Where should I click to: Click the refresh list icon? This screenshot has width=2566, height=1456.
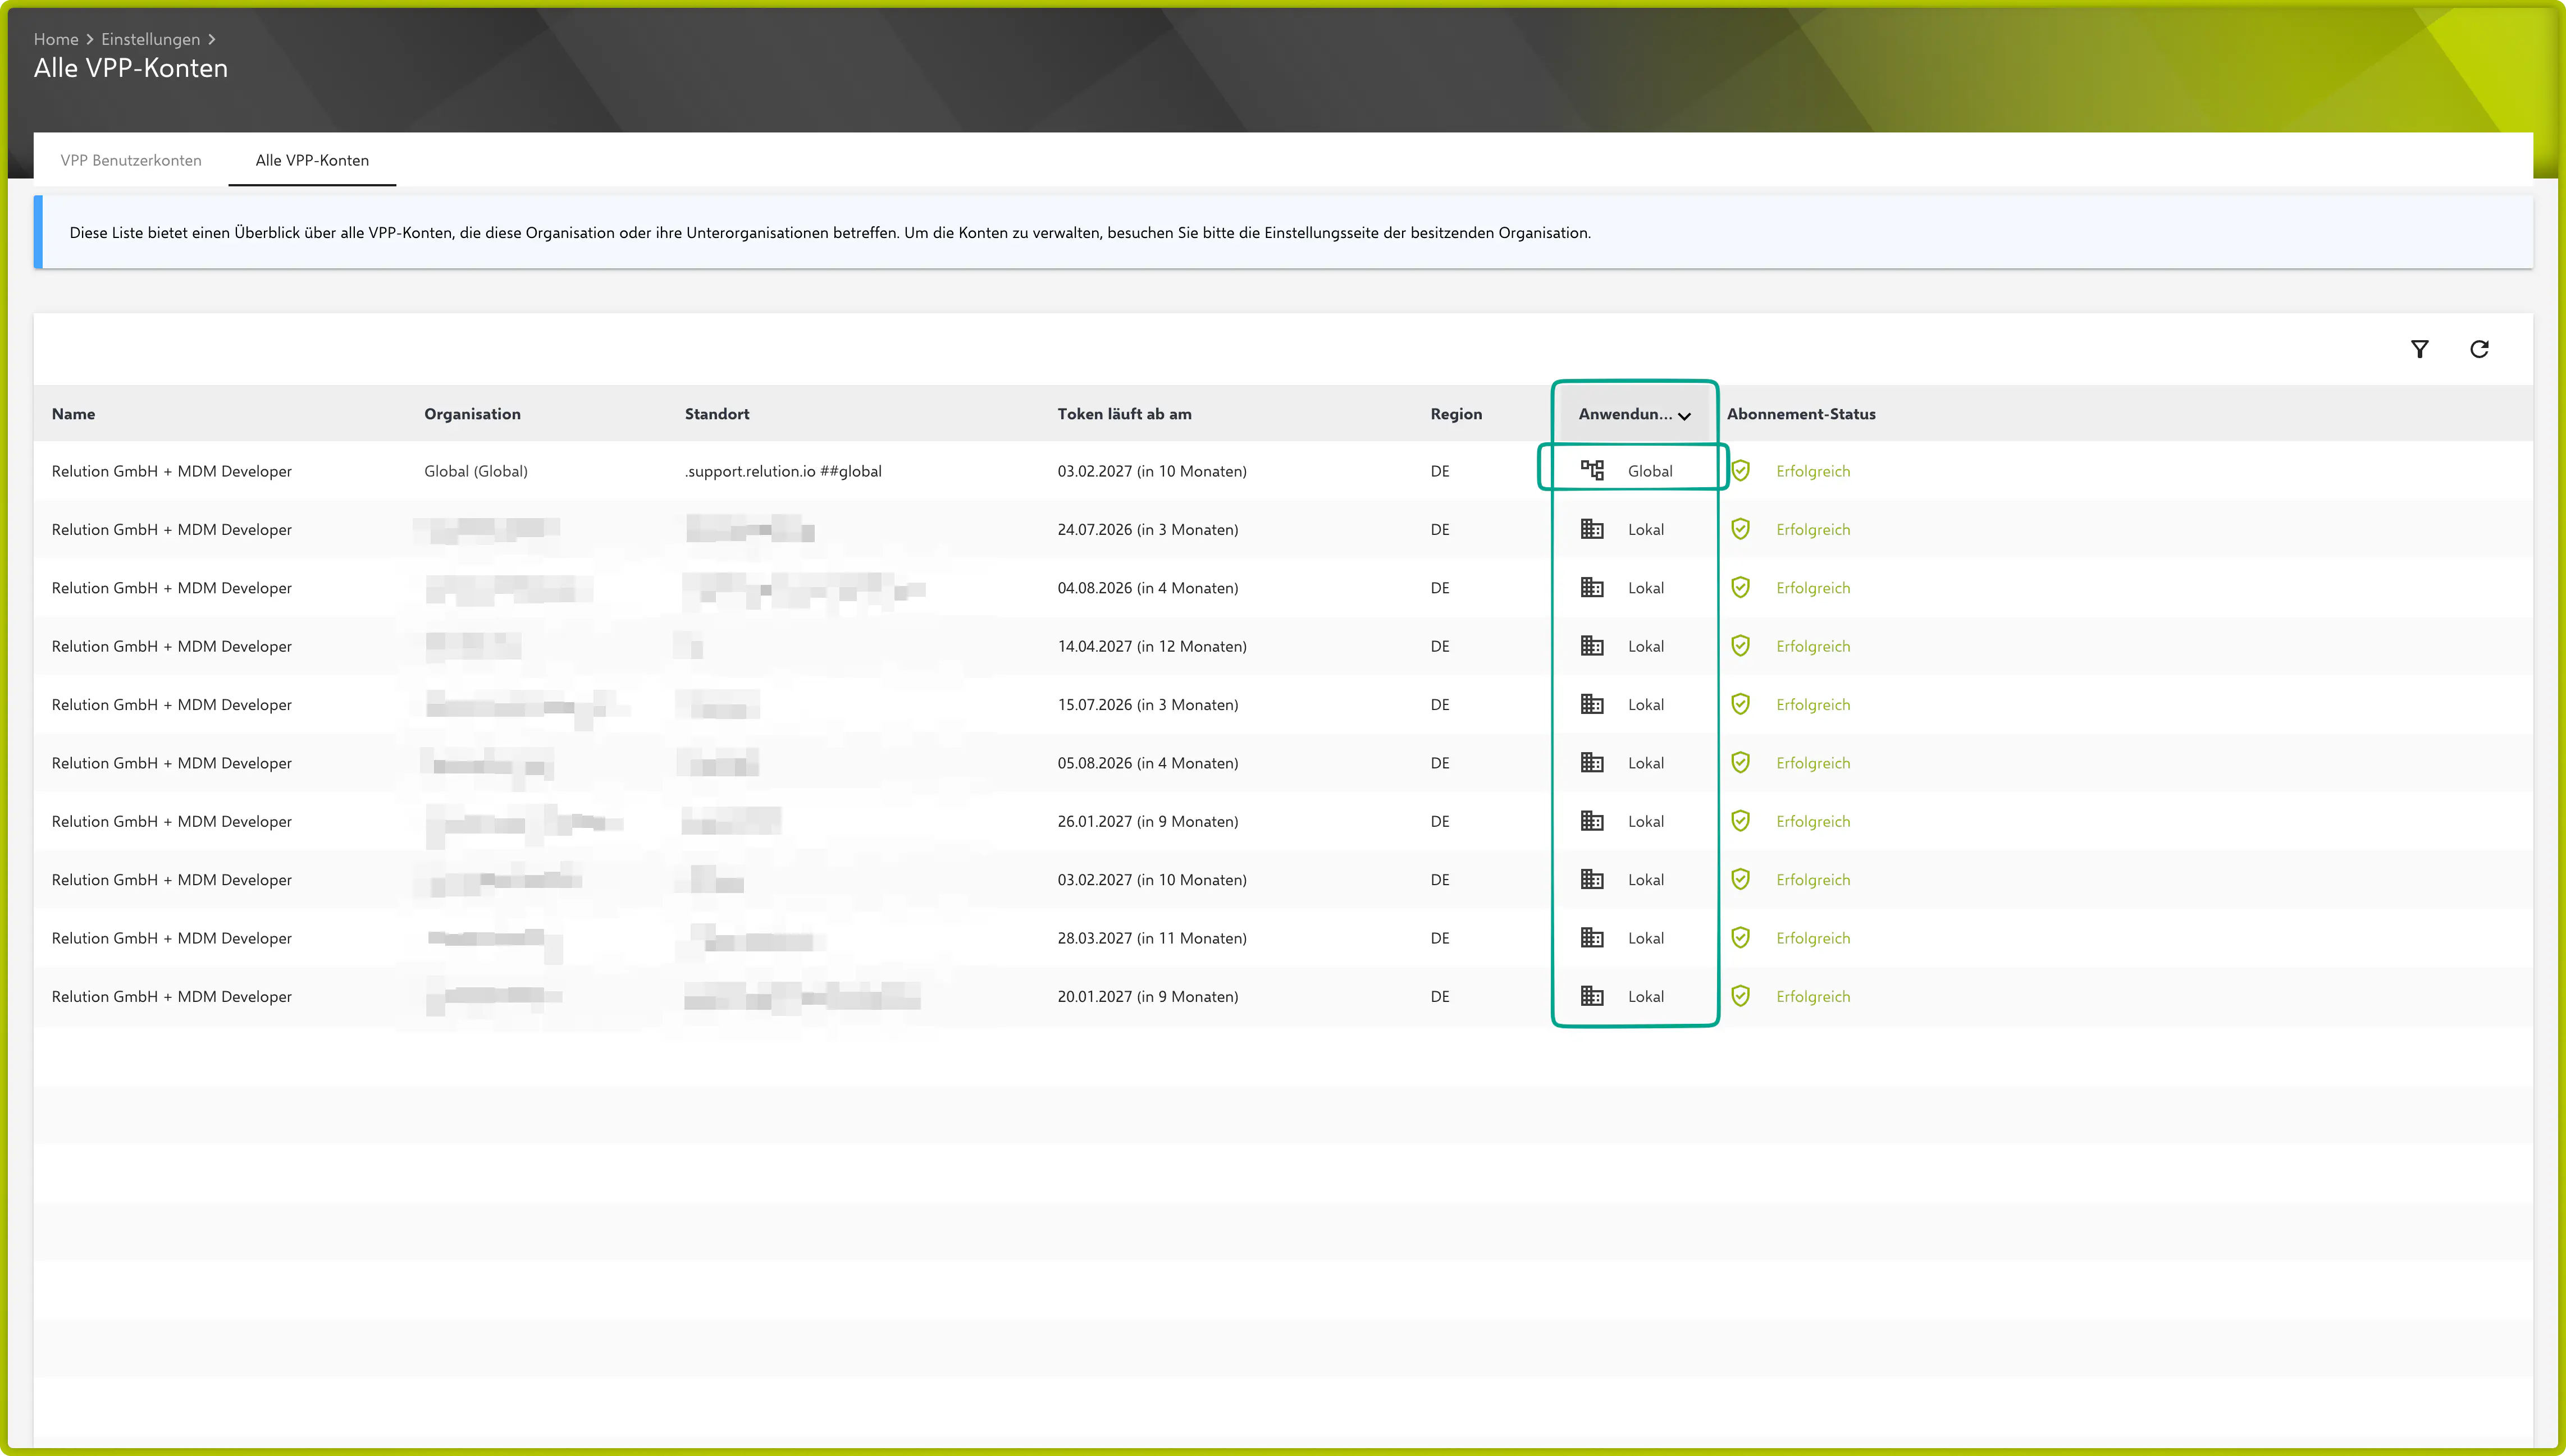[x=2479, y=349]
